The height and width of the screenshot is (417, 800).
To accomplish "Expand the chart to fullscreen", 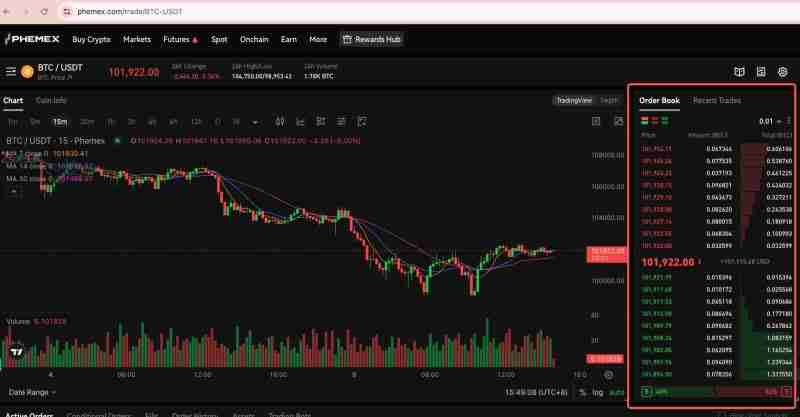I will (596, 121).
